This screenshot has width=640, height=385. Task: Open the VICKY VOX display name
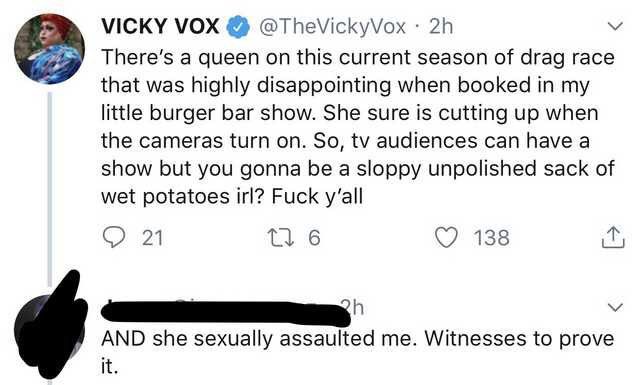[160, 27]
